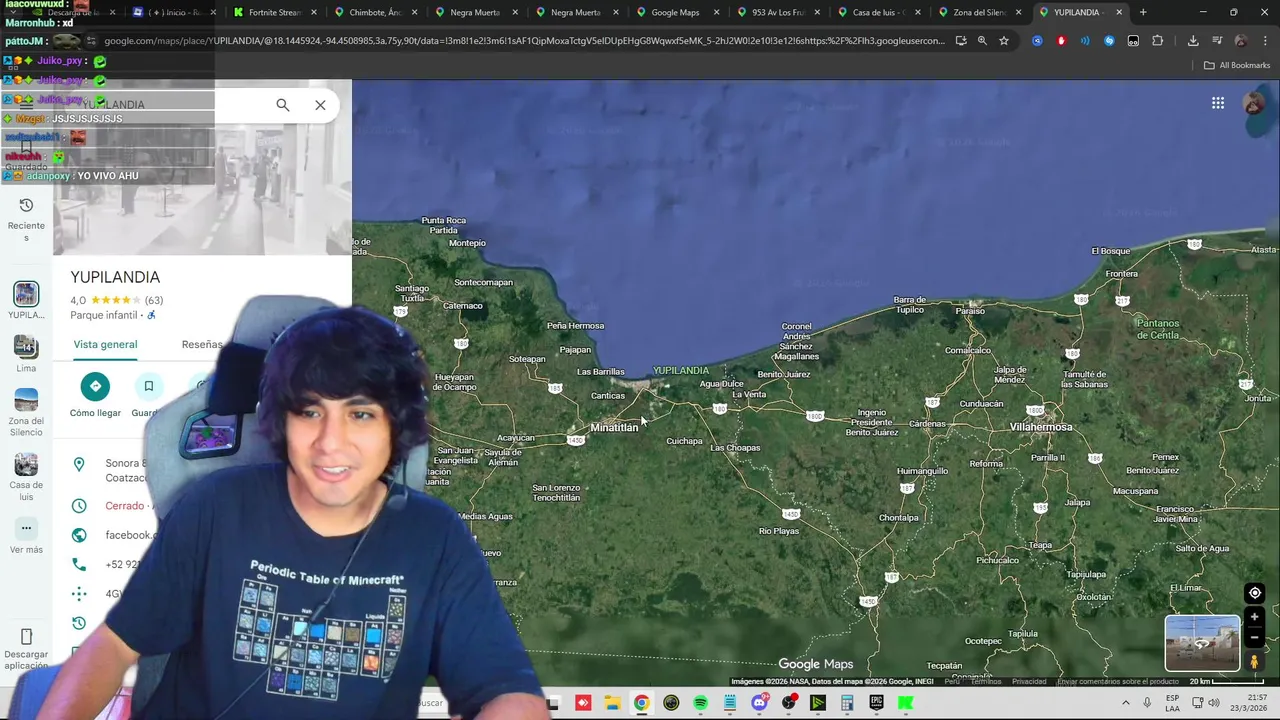Click the Términos link at map footer
Screen dimensions: 1280x720
(986, 682)
